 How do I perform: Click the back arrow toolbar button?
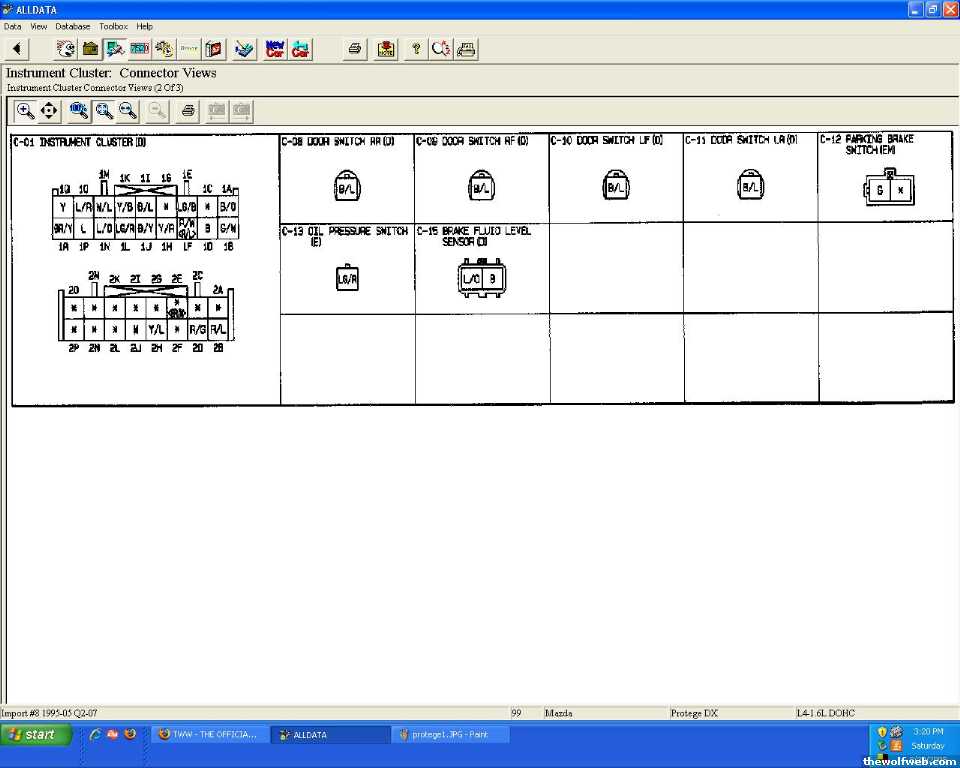pos(17,48)
